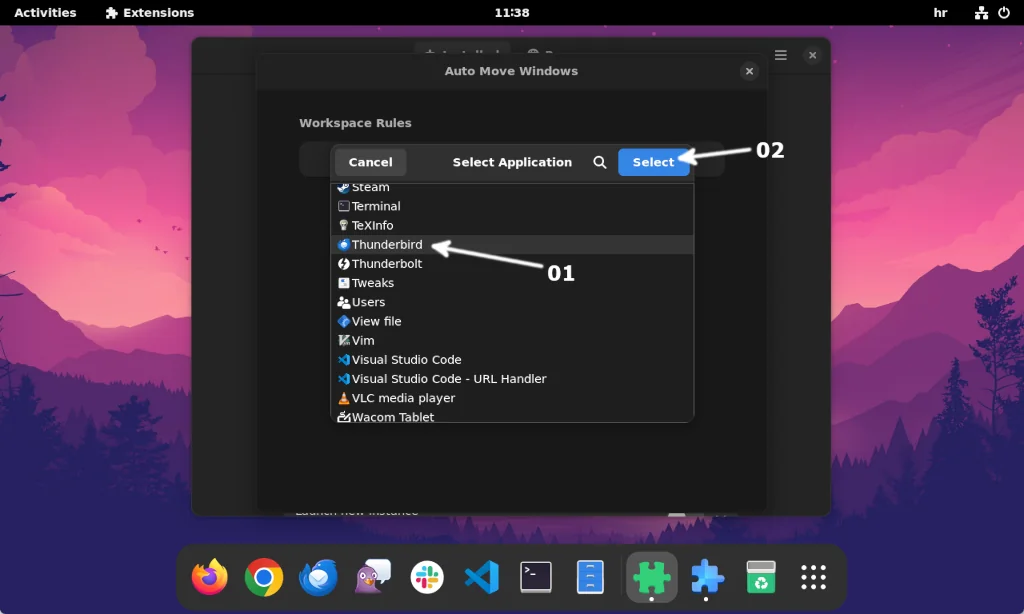Screen dimensions: 1024x614
Task: Pick Steam from the application list
Action: pos(371,186)
